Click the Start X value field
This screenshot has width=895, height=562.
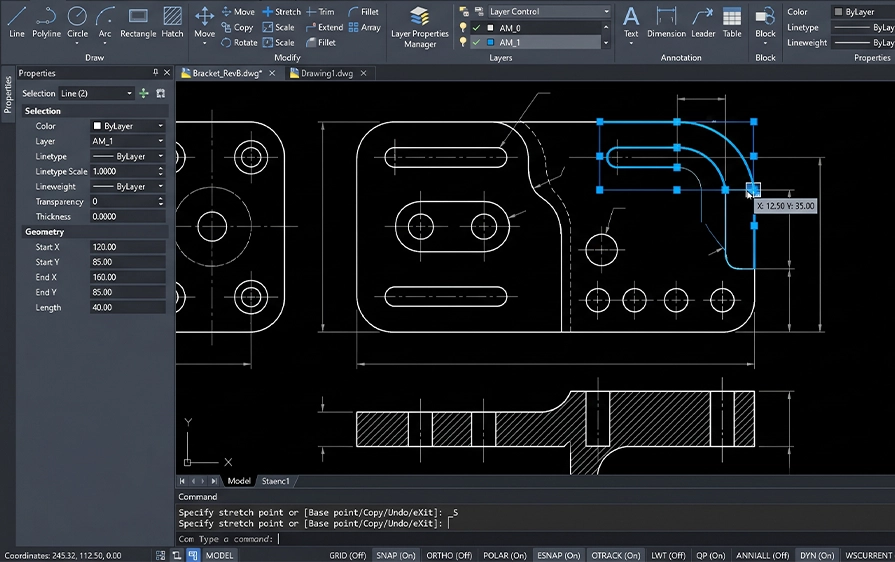pyautogui.click(x=128, y=247)
